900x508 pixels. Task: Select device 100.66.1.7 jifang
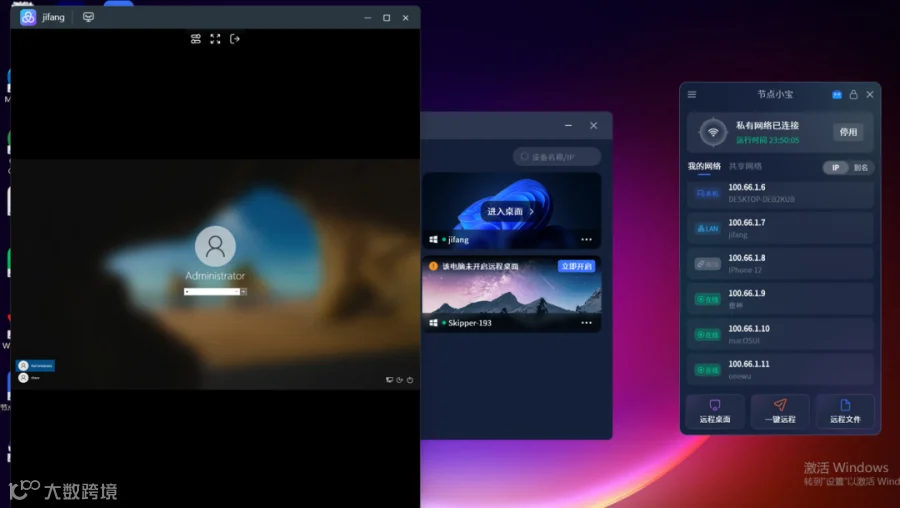780,228
